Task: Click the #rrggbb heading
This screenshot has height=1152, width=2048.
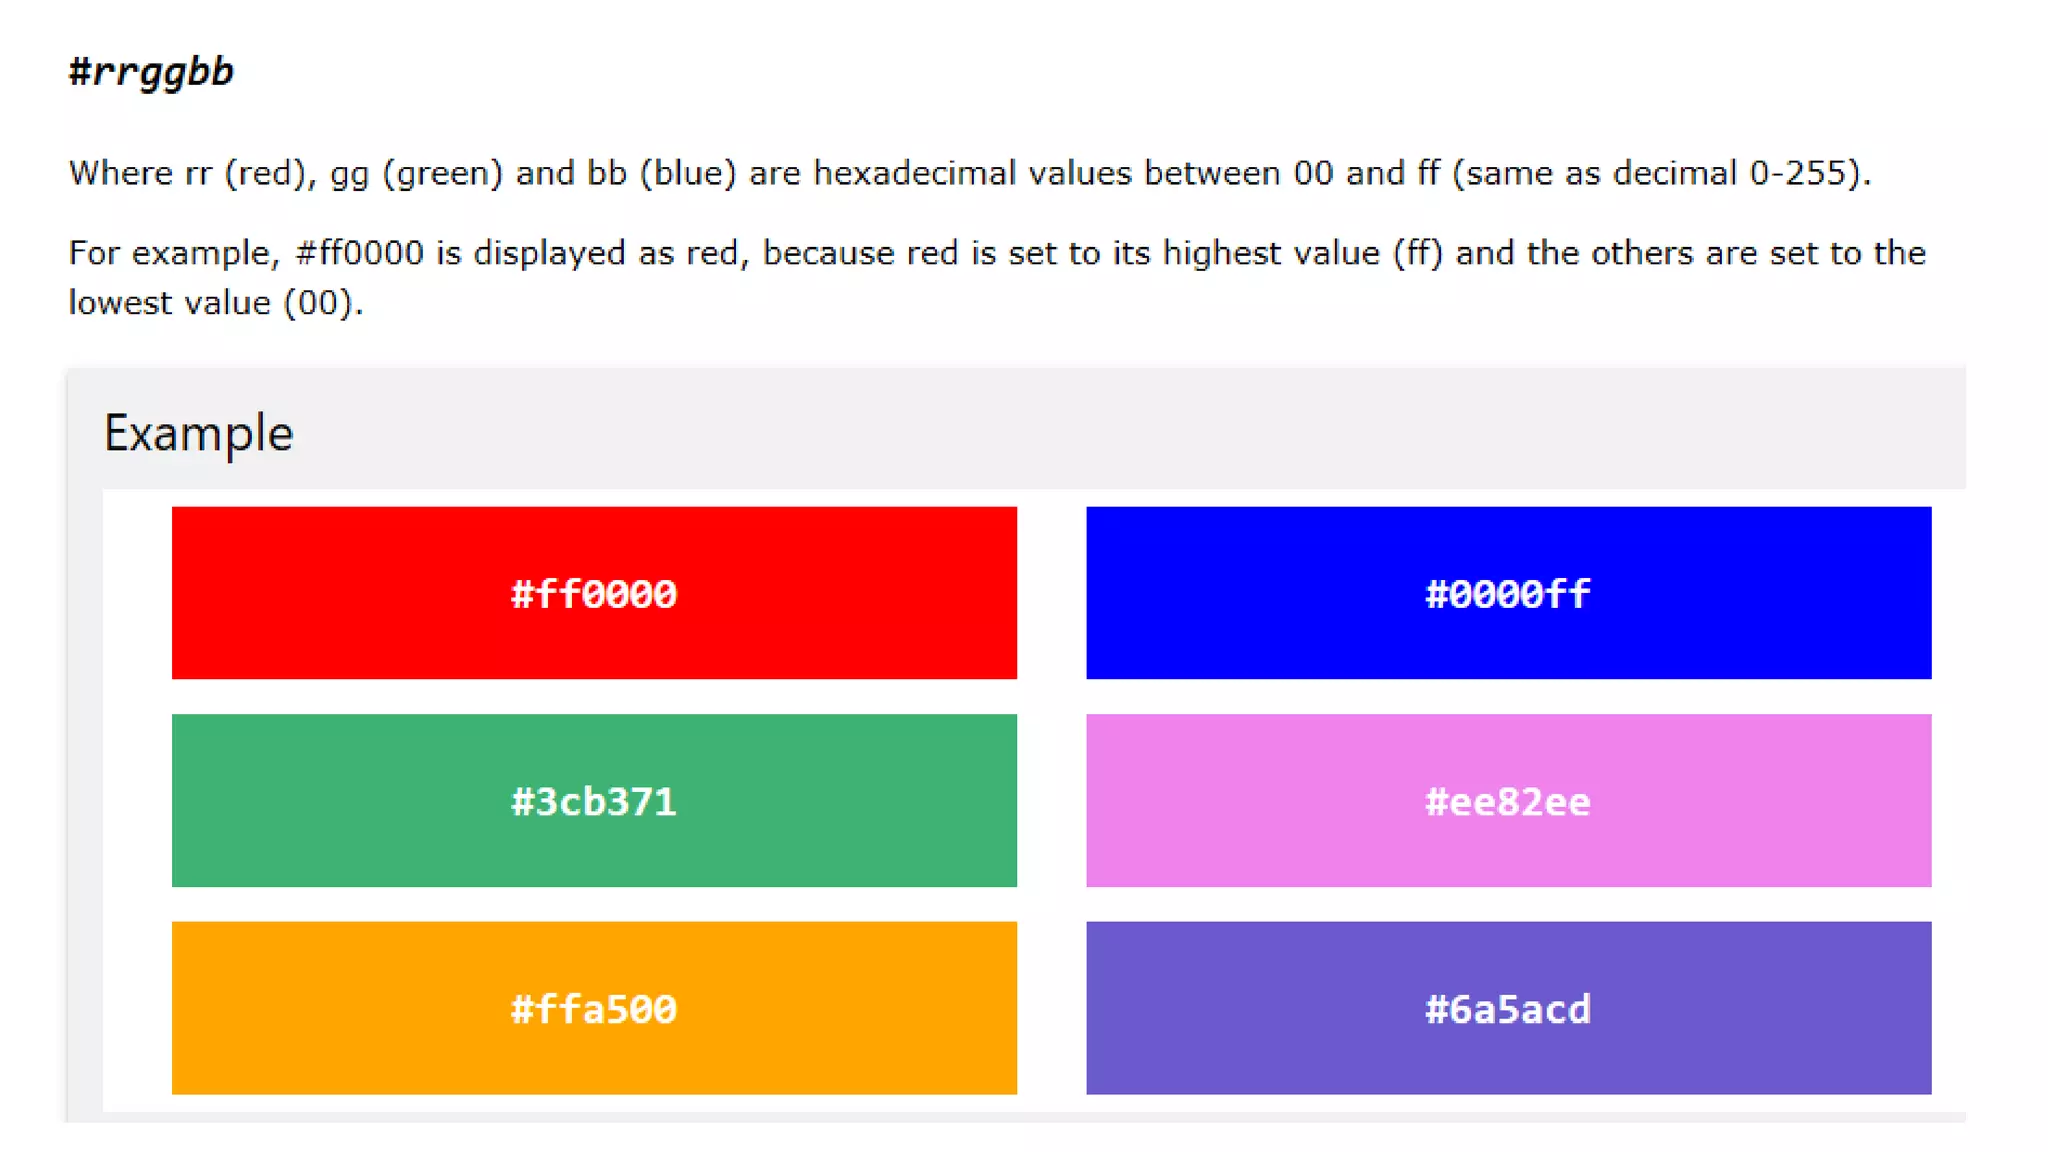Action: (151, 72)
